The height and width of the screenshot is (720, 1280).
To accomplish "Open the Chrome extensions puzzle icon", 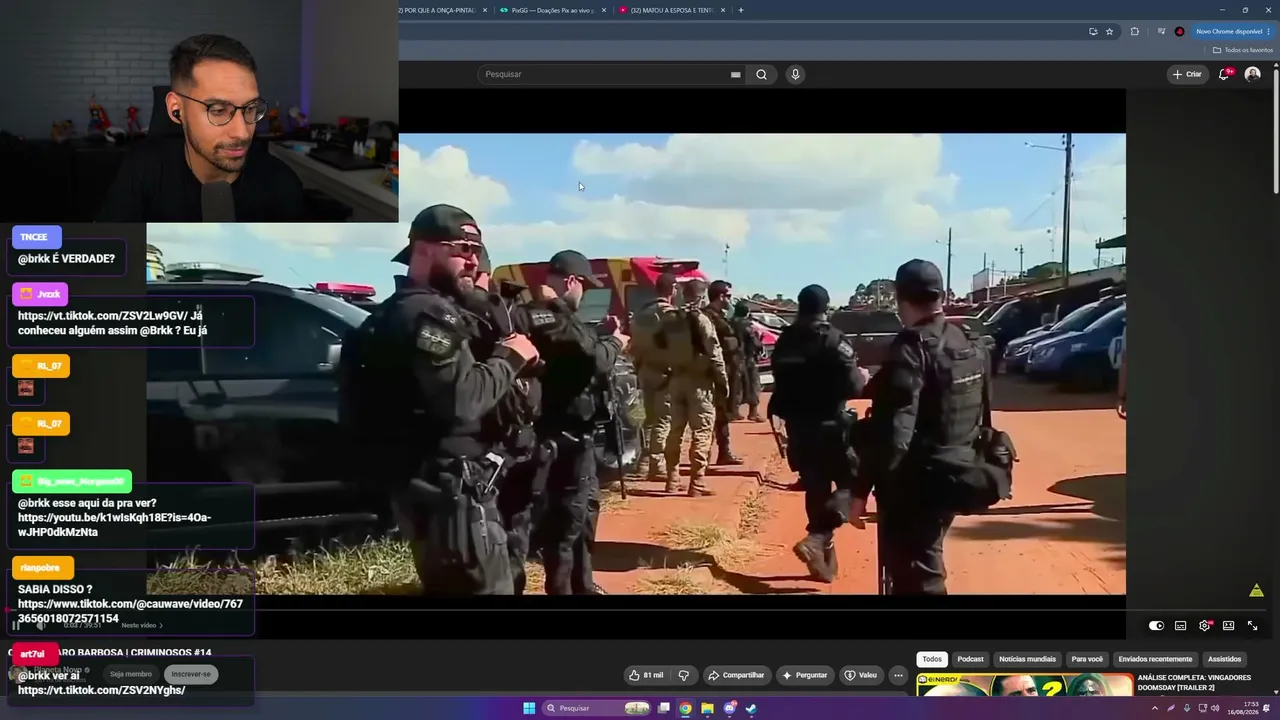I will (1135, 31).
